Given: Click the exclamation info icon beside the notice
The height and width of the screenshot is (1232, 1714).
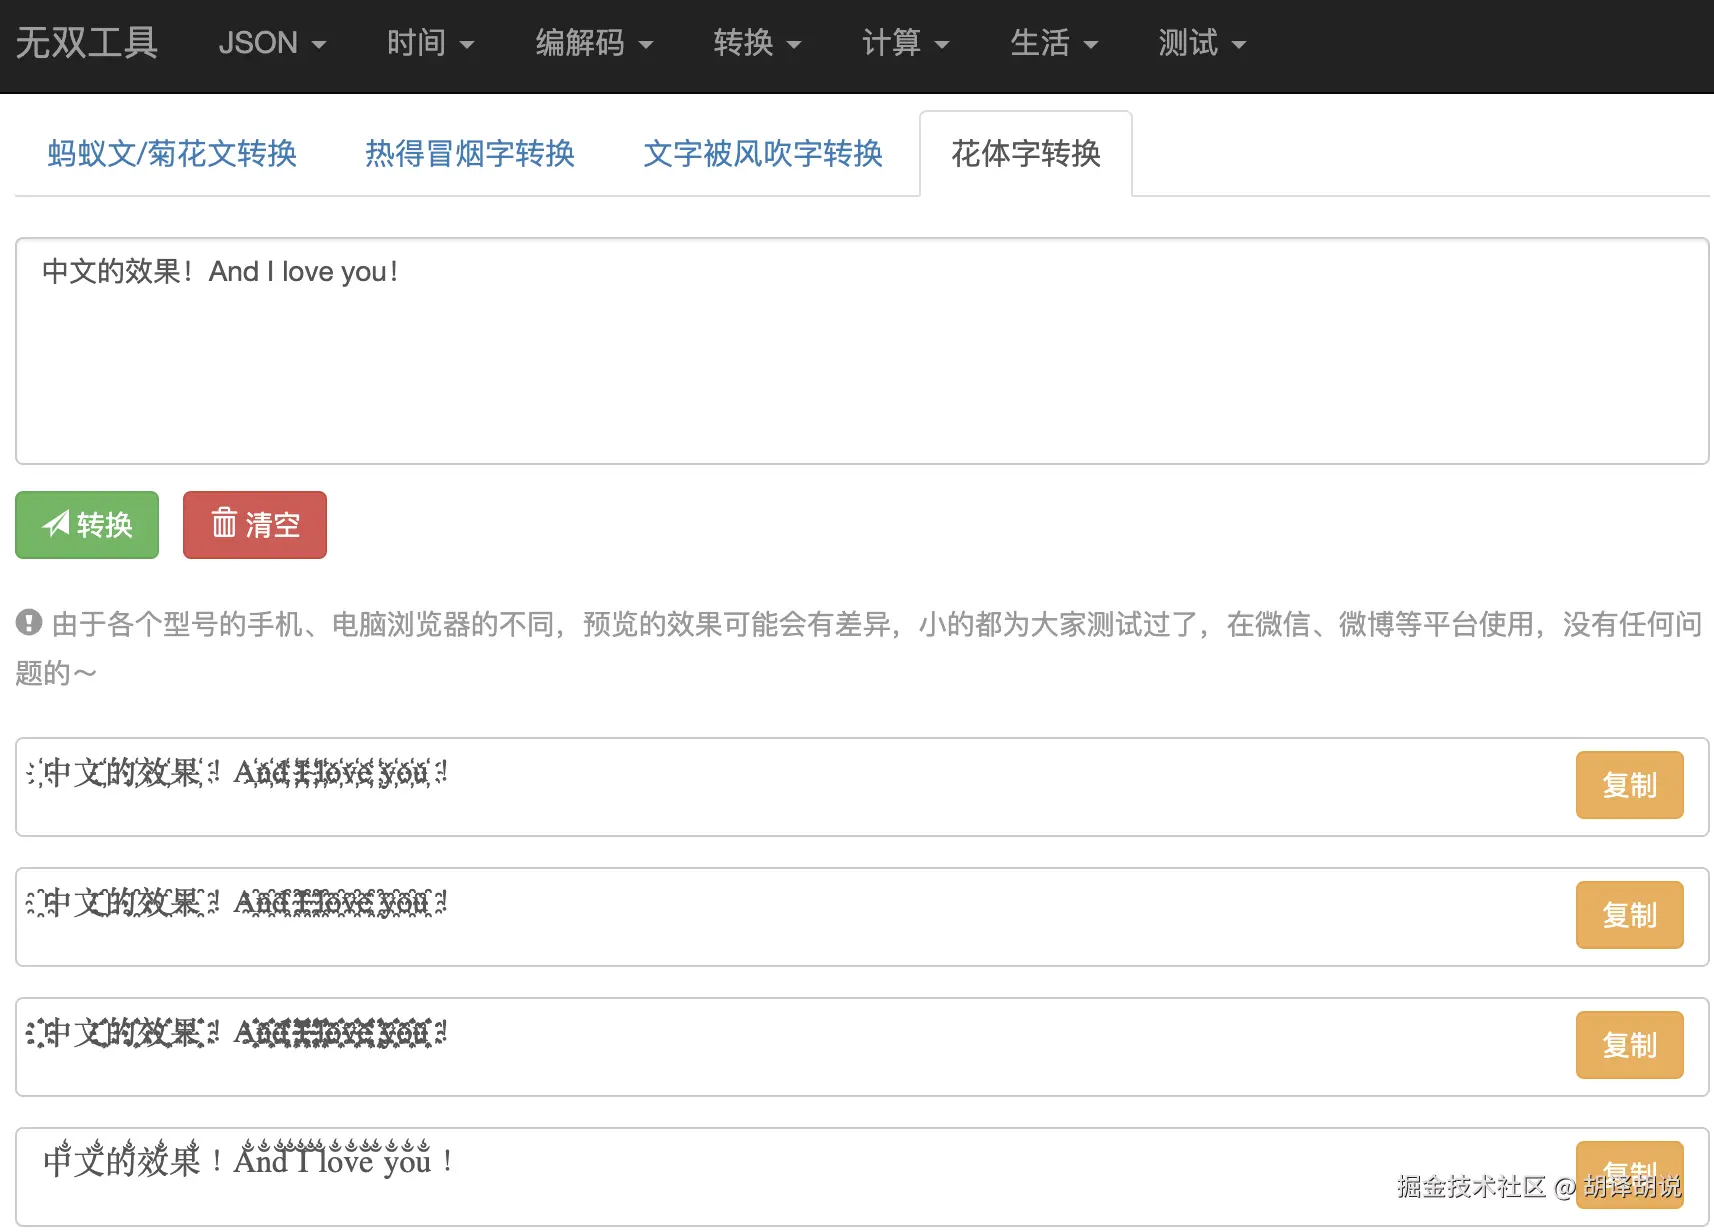Looking at the screenshot, I should (x=29, y=623).
